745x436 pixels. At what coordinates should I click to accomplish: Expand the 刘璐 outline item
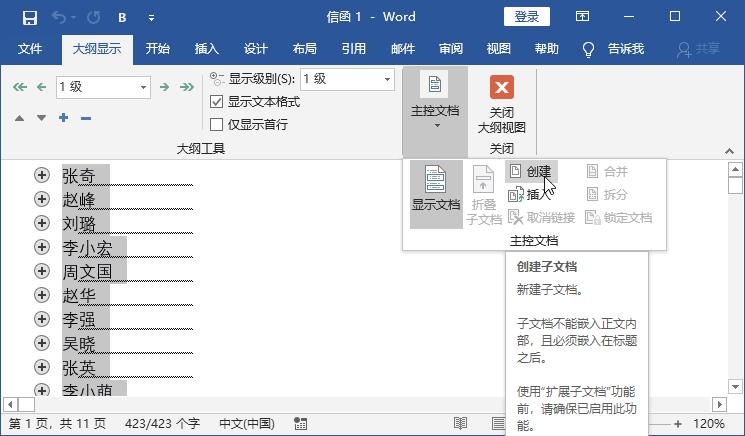coord(42,223)
